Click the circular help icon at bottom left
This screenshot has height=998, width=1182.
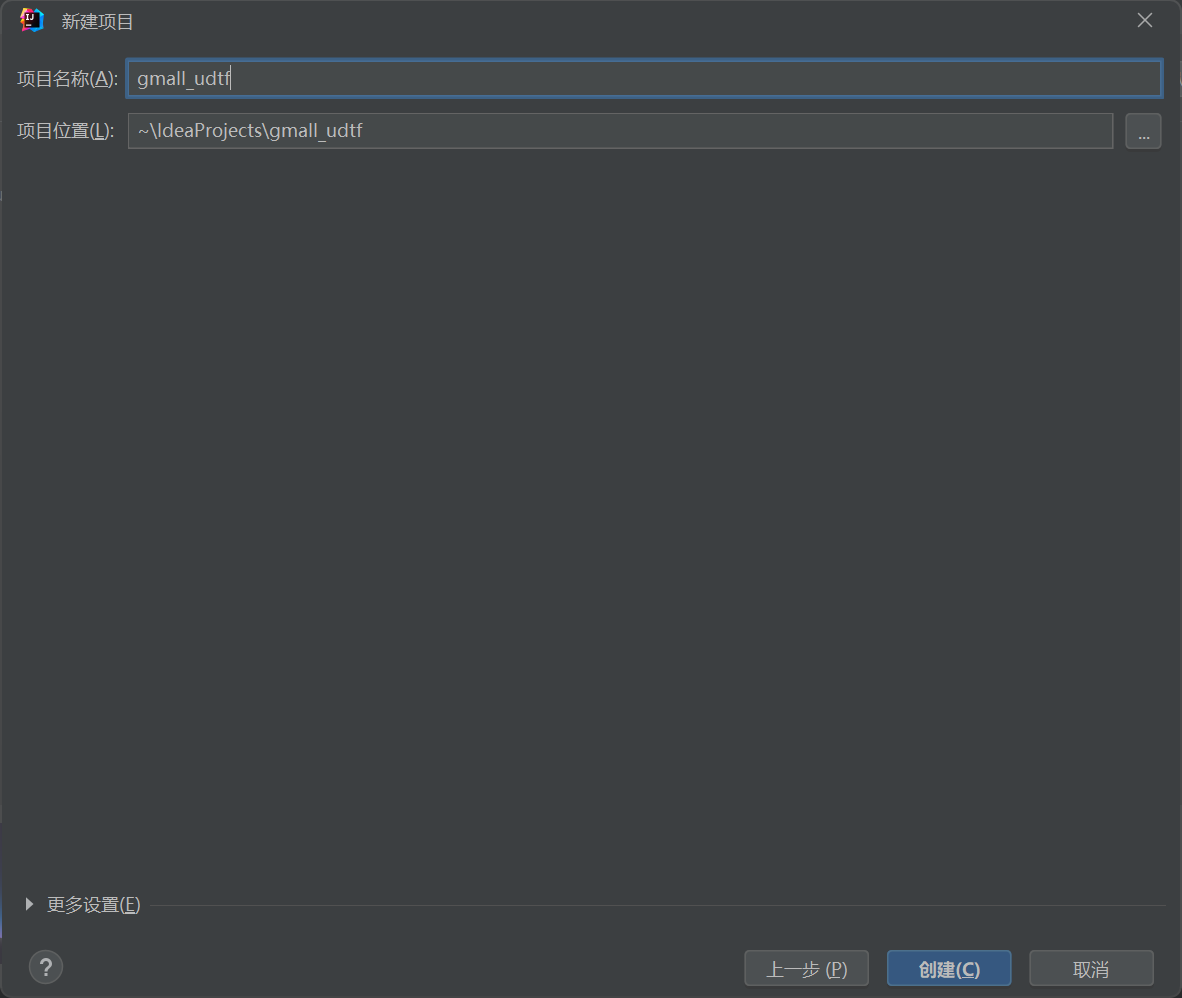click(45, 966)
